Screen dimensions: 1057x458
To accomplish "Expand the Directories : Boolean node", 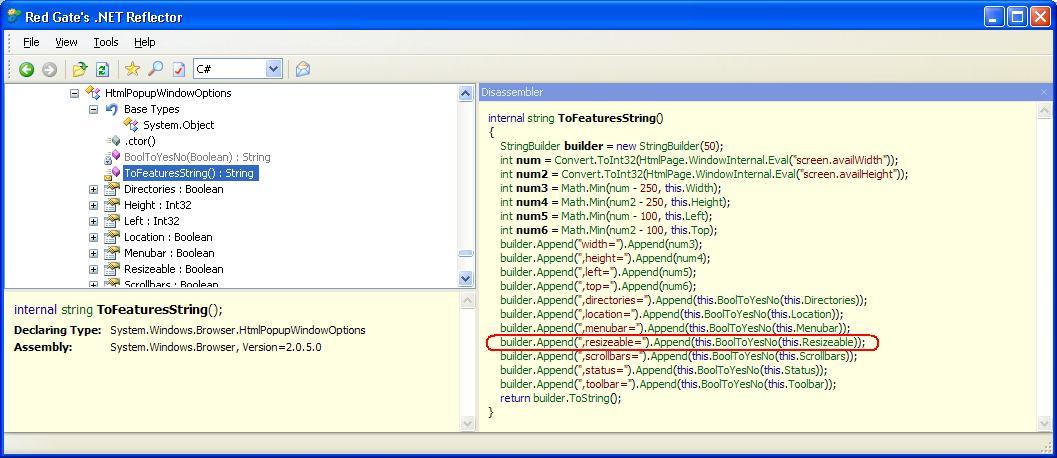I will coord(94,190).
